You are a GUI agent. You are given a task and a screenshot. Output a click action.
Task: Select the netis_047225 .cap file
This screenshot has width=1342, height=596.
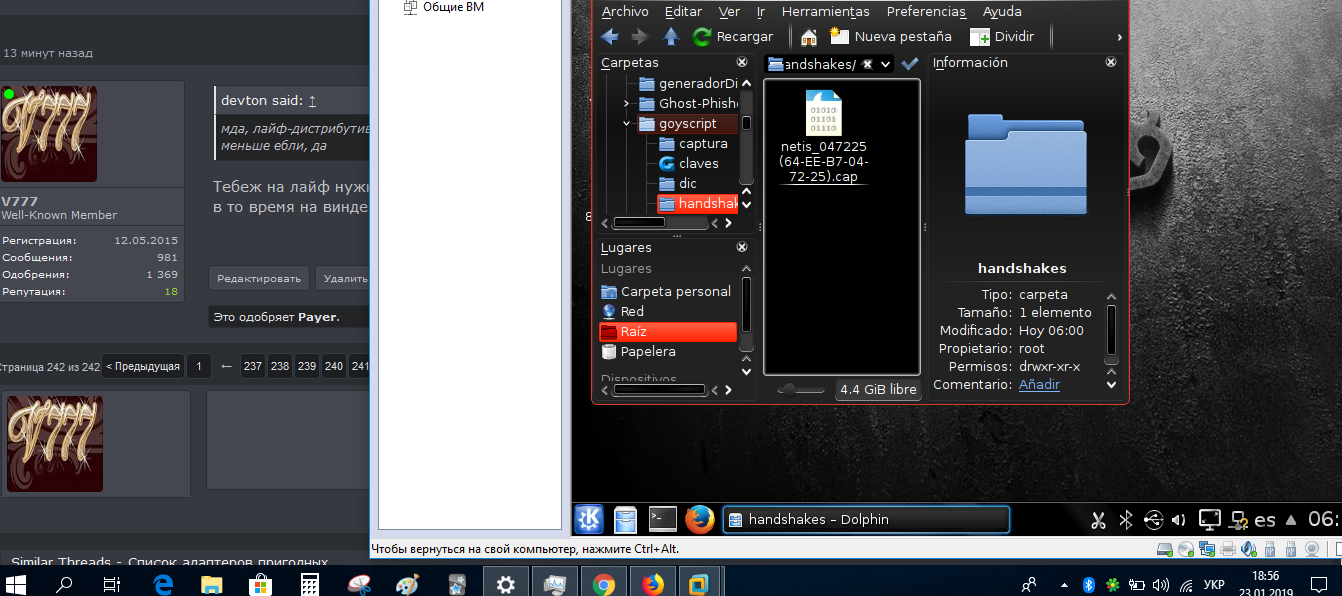[825, 137]
